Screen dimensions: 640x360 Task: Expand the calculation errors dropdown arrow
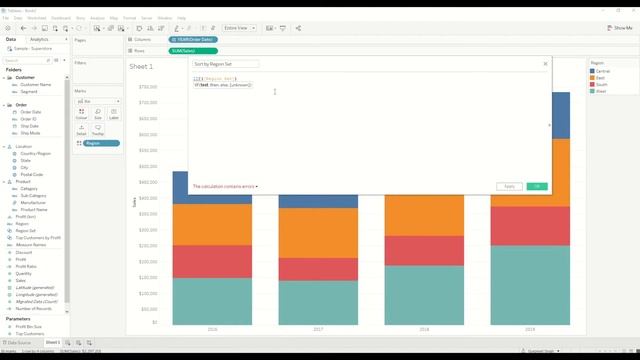257,187
